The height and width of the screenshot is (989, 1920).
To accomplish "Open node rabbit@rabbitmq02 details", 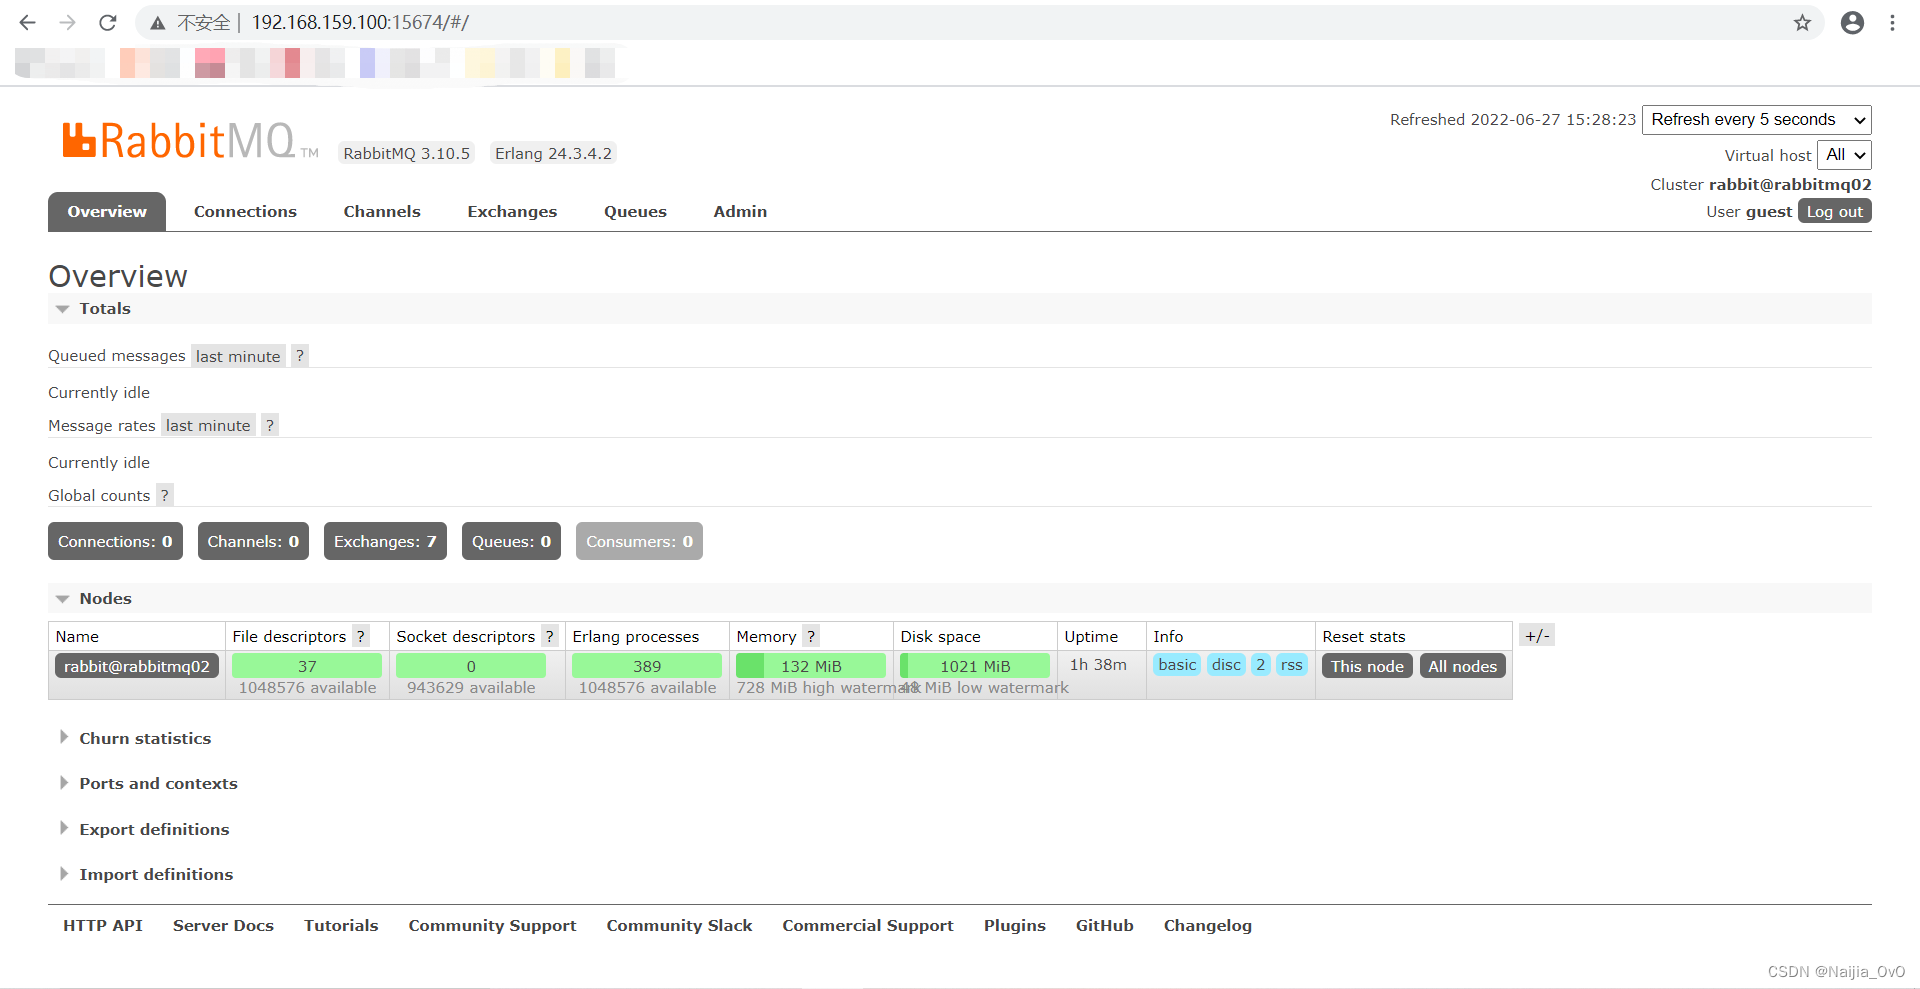I will click(x=137, y=666).
